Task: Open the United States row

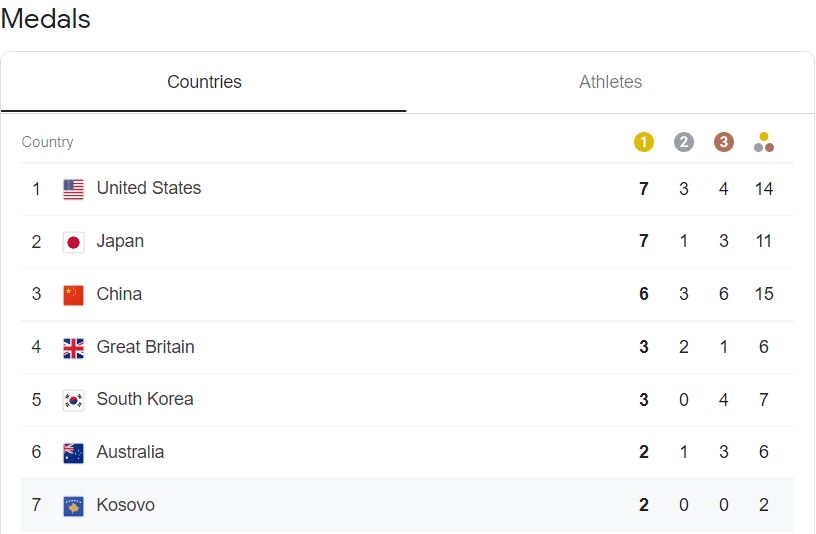Action: [407, 189]
